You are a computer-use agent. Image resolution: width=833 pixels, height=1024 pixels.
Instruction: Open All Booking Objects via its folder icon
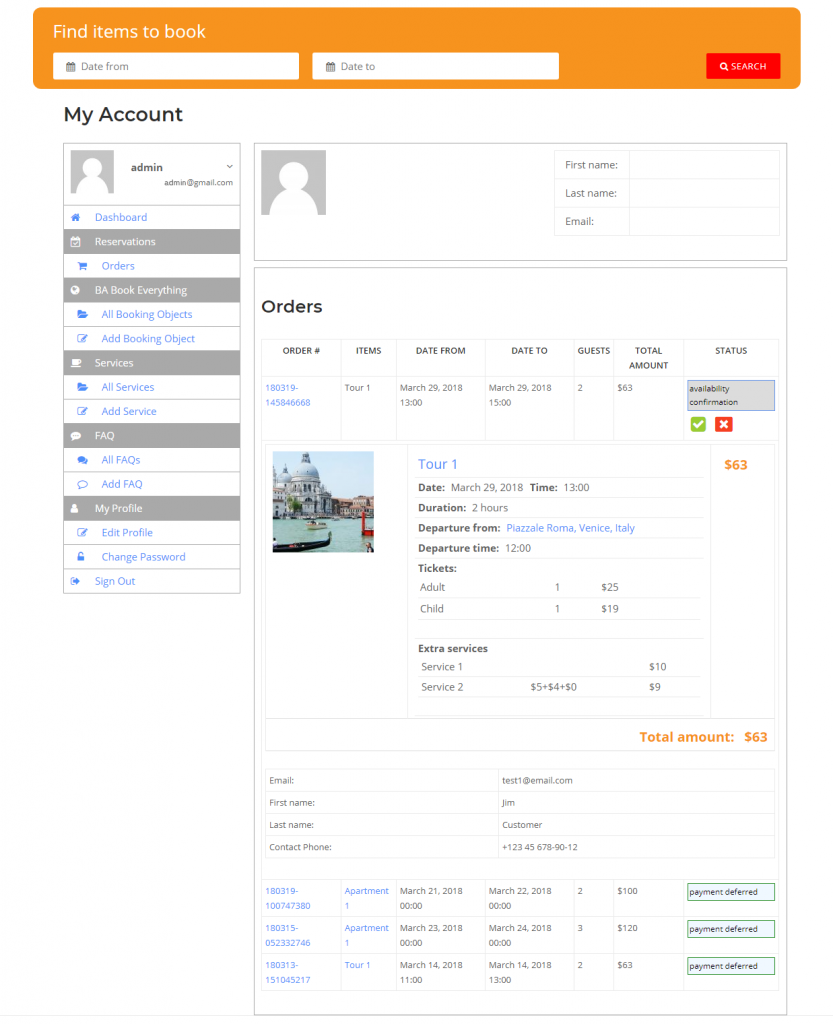click(x=84, y=314)
